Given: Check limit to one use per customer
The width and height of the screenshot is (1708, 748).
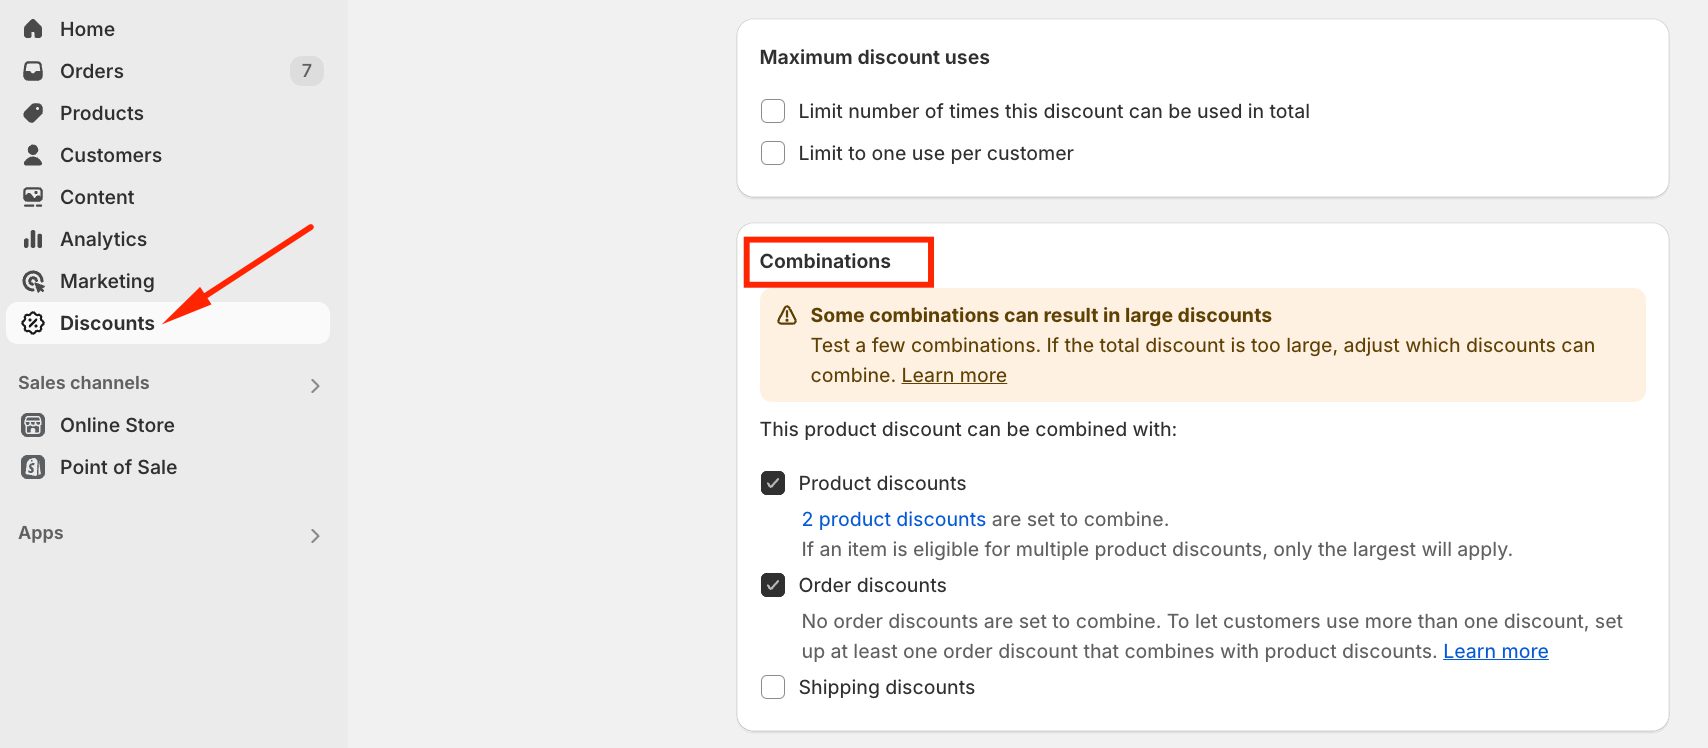Looking at the screenshot, I should tap(772, 153).
